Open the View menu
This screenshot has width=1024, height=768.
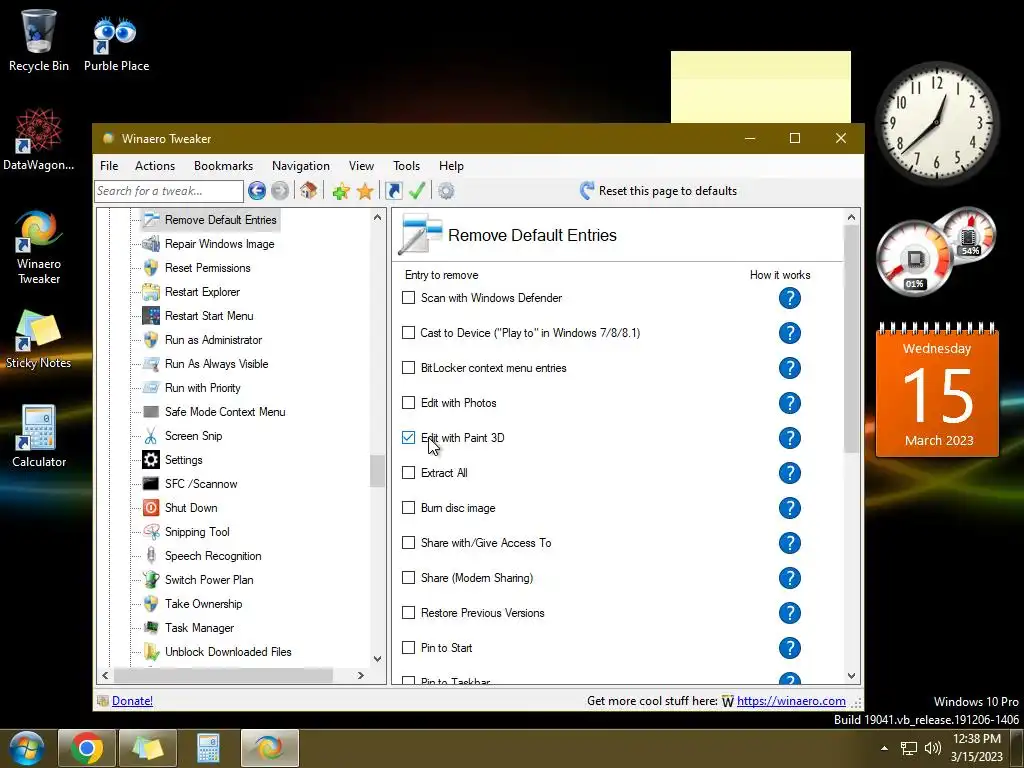[361, 166]
